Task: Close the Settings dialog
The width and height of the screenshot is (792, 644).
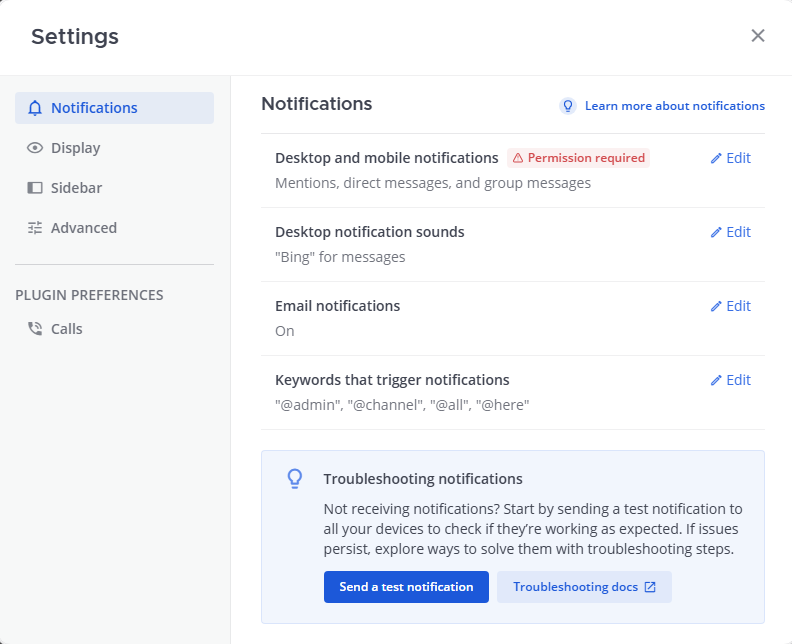Action: [x=758, y=35]
